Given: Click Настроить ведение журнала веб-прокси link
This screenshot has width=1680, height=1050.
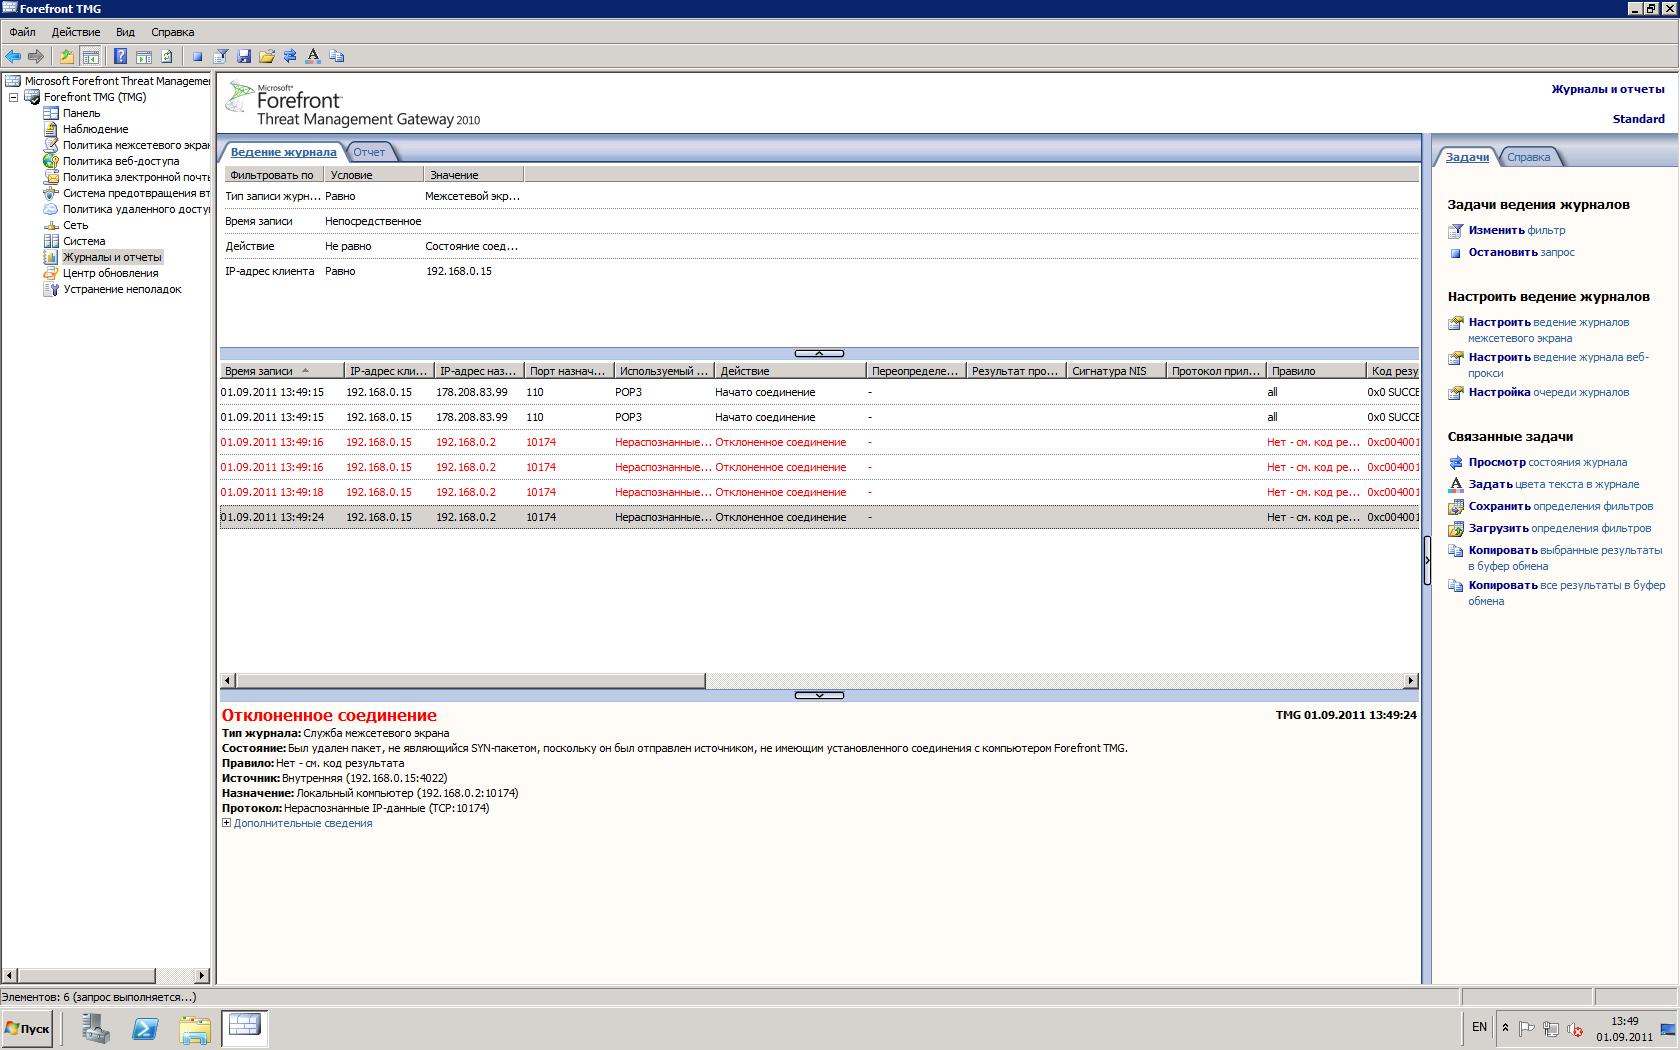Looking at the screenshot, I should pos(1558,365).
